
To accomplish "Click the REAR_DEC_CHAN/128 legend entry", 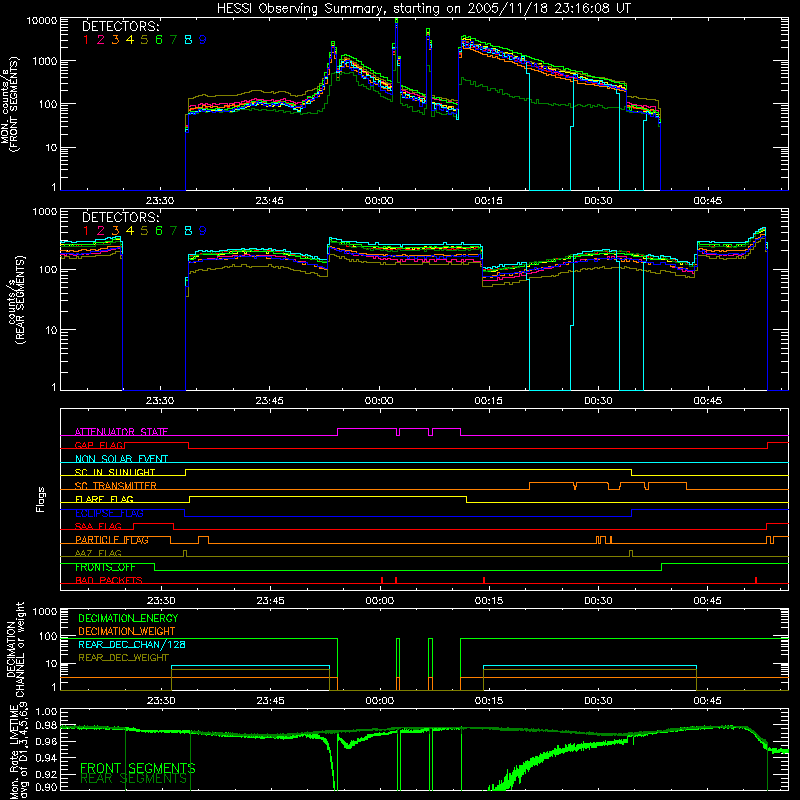I will [132, 644].
